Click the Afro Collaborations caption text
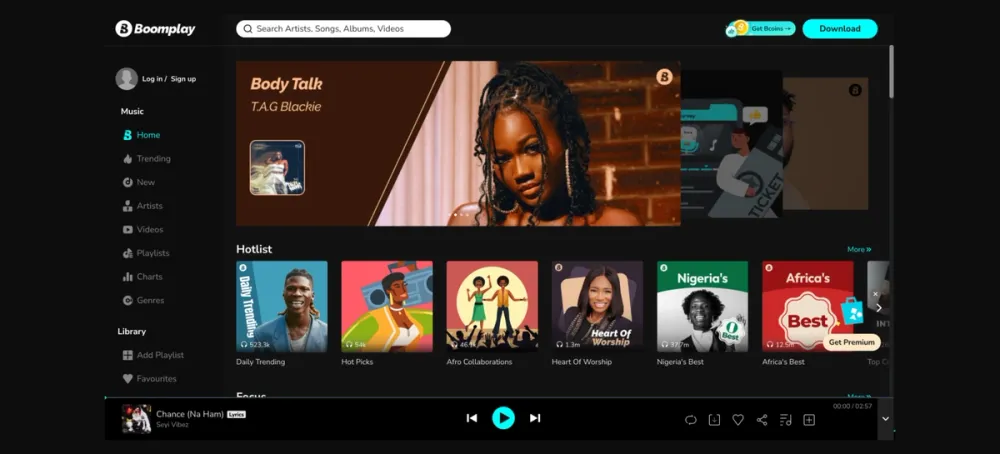 point(479,362)
